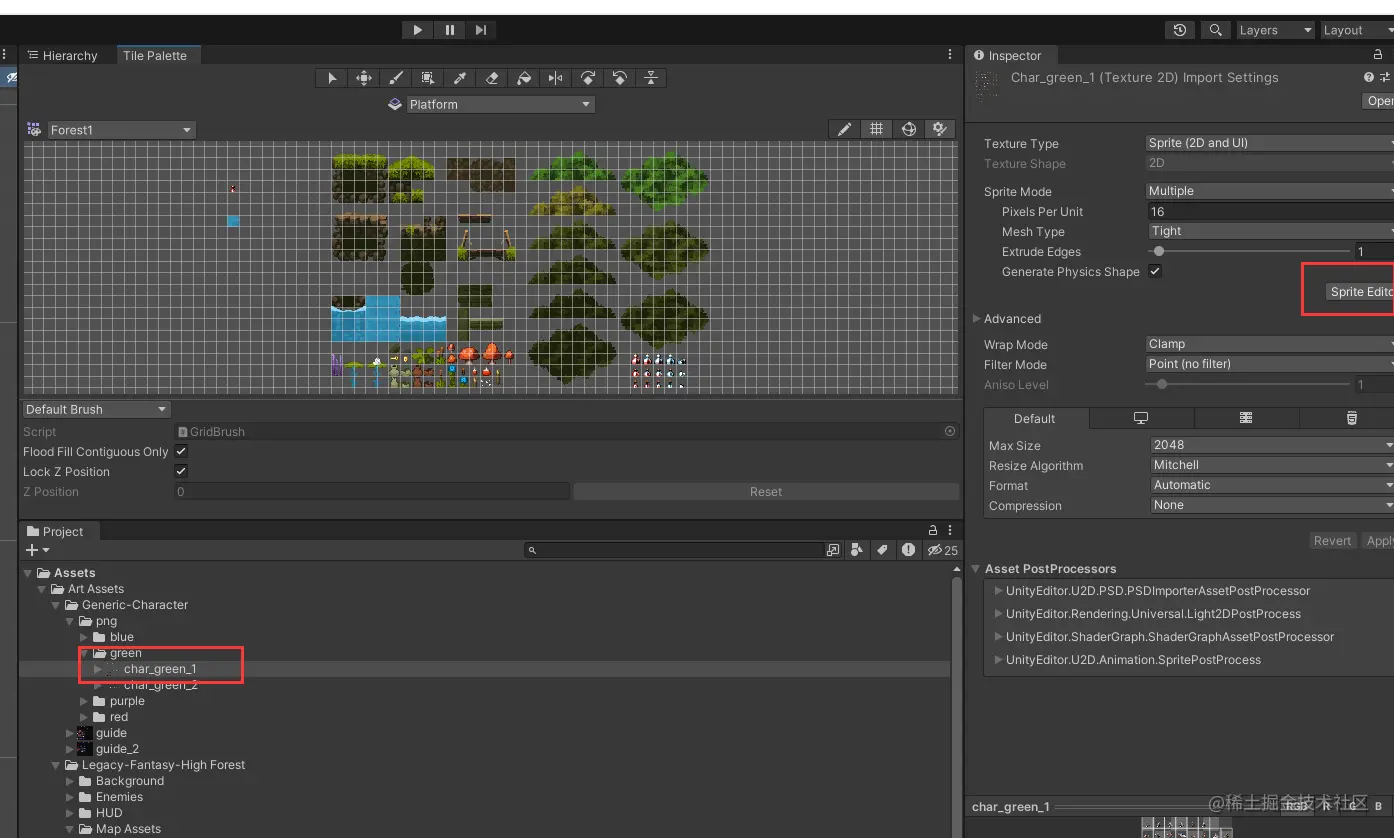Toggle the palette grid visibility icon

tap(876, 129)
